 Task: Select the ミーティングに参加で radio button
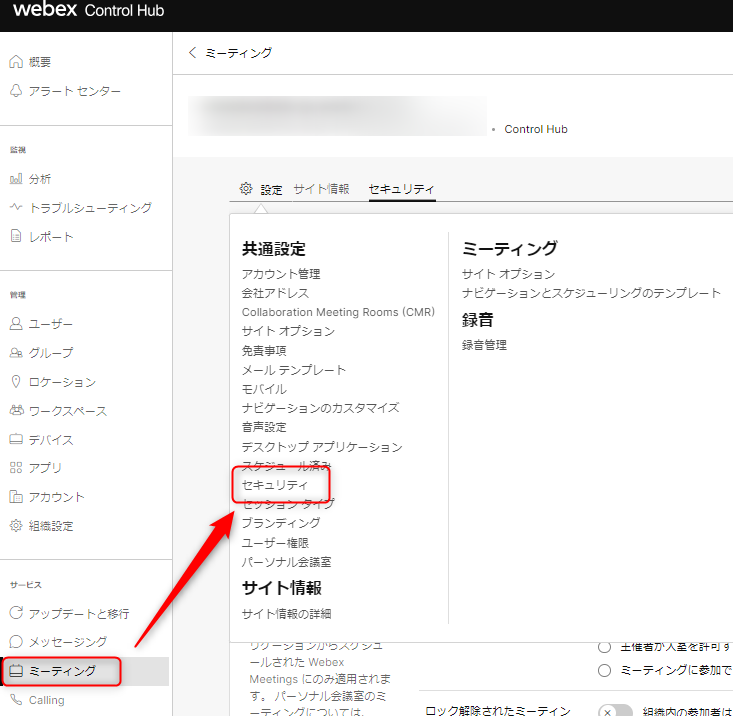[x=604, y=670]
